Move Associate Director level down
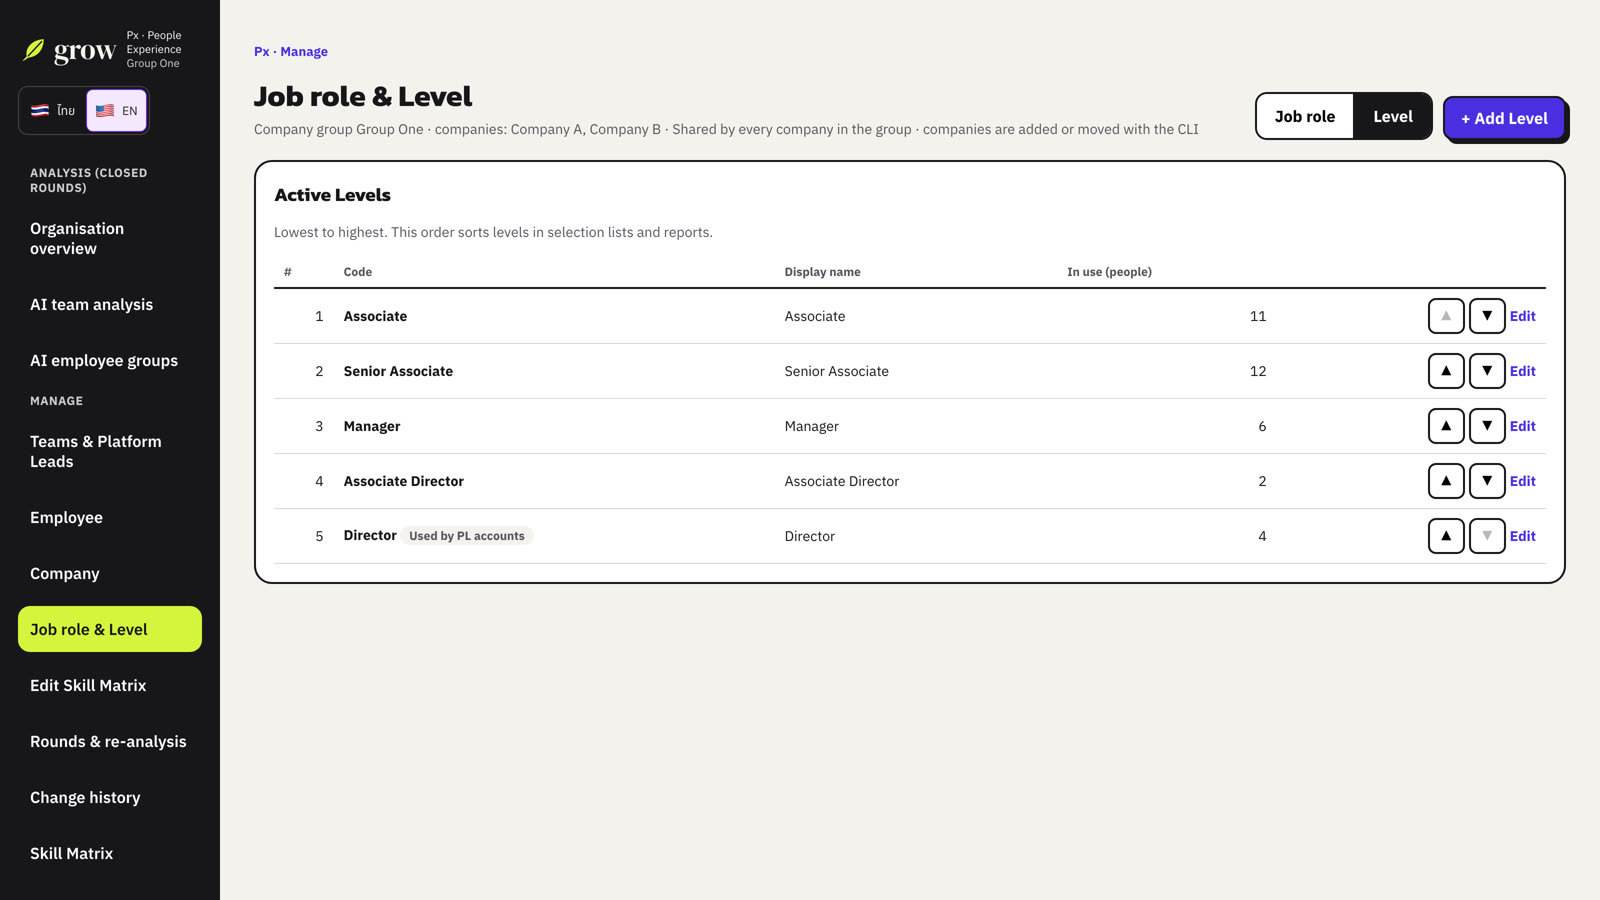The image size is (1600, 900). 1487,481
